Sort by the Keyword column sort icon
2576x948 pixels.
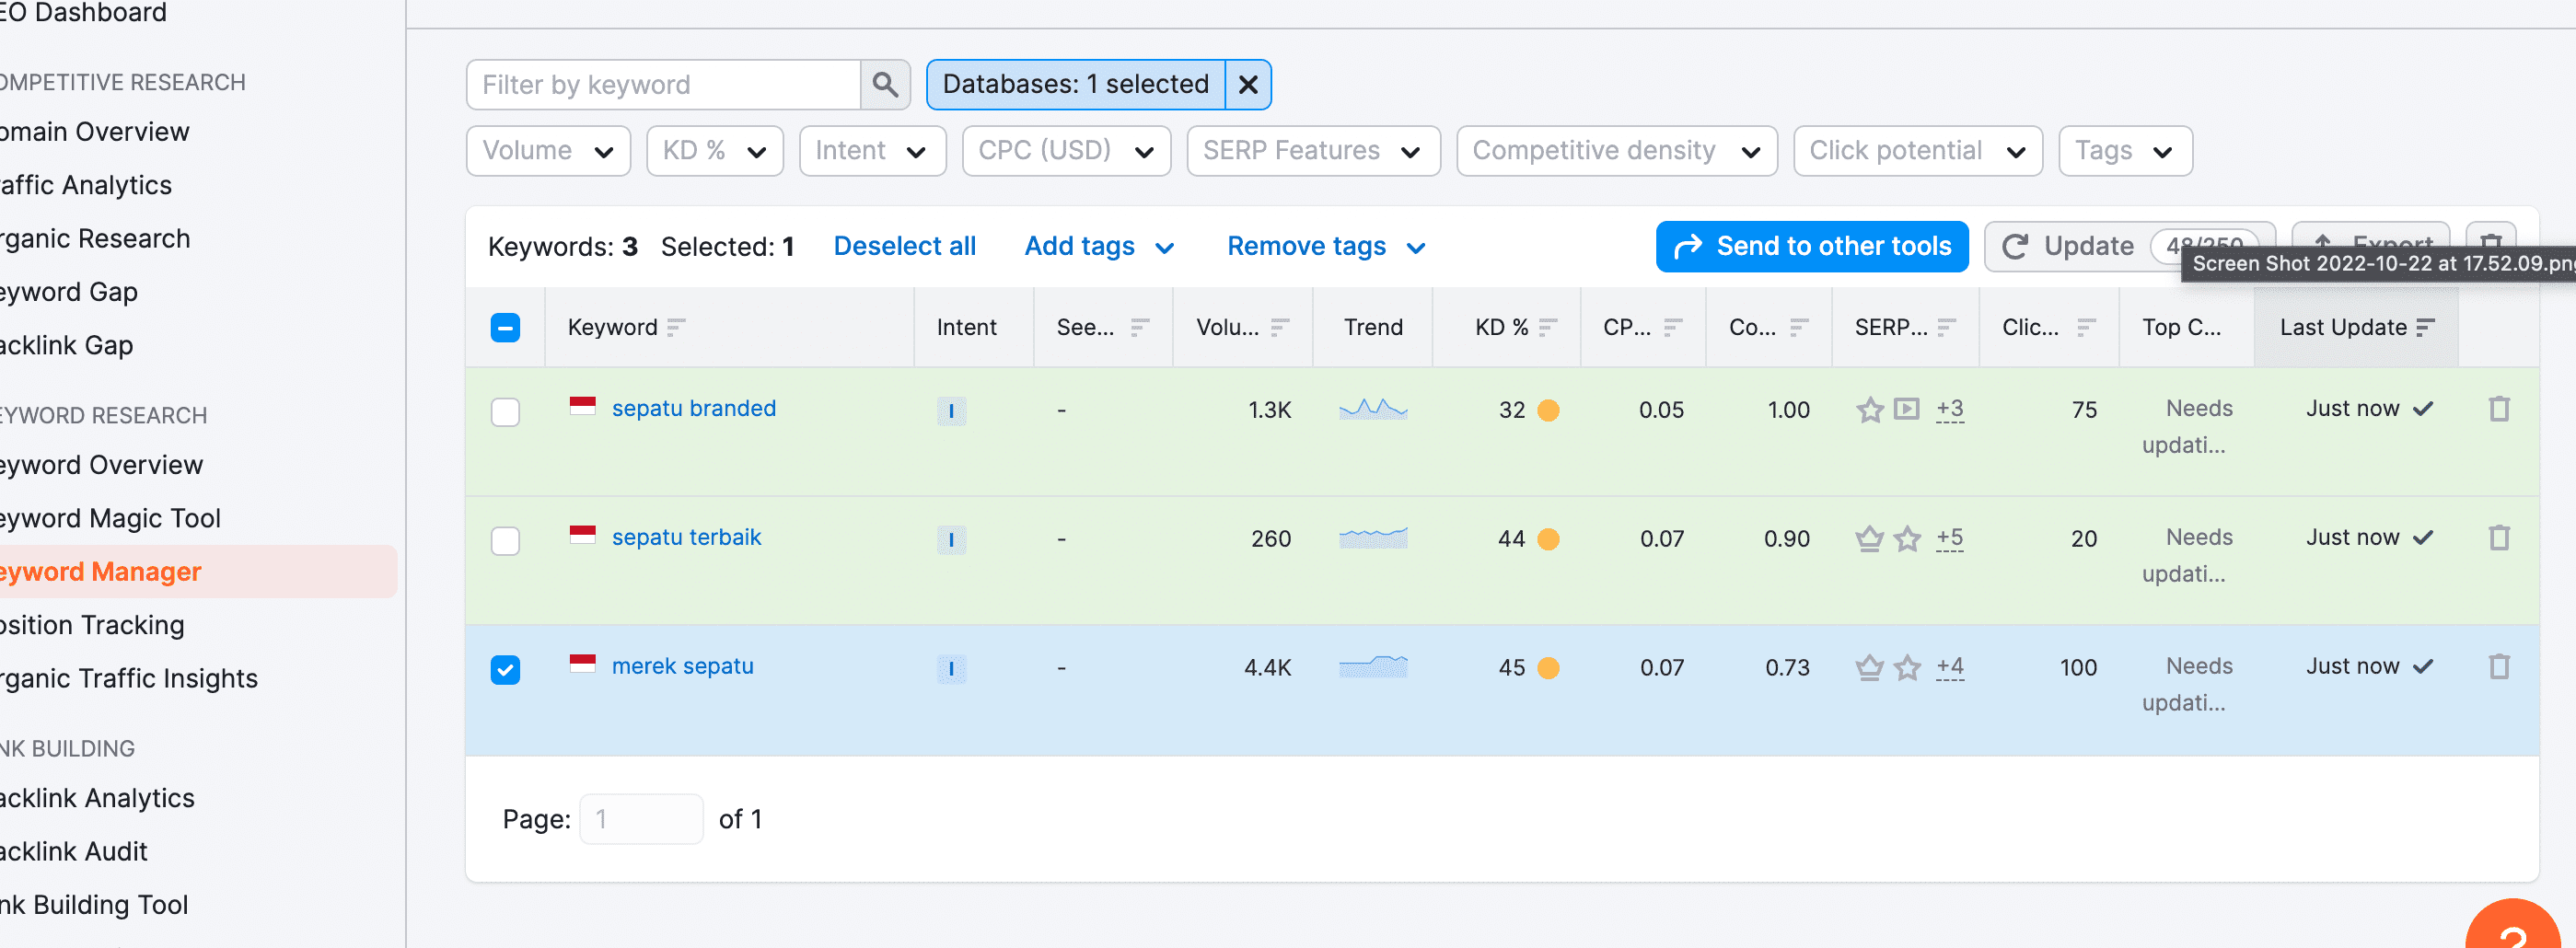(676, 328)
